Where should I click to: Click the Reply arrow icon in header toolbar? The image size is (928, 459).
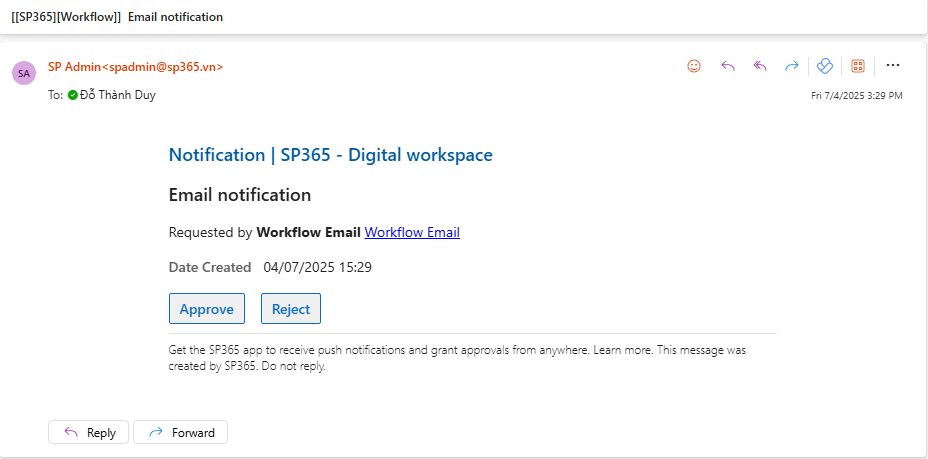(x=728, y=66)
